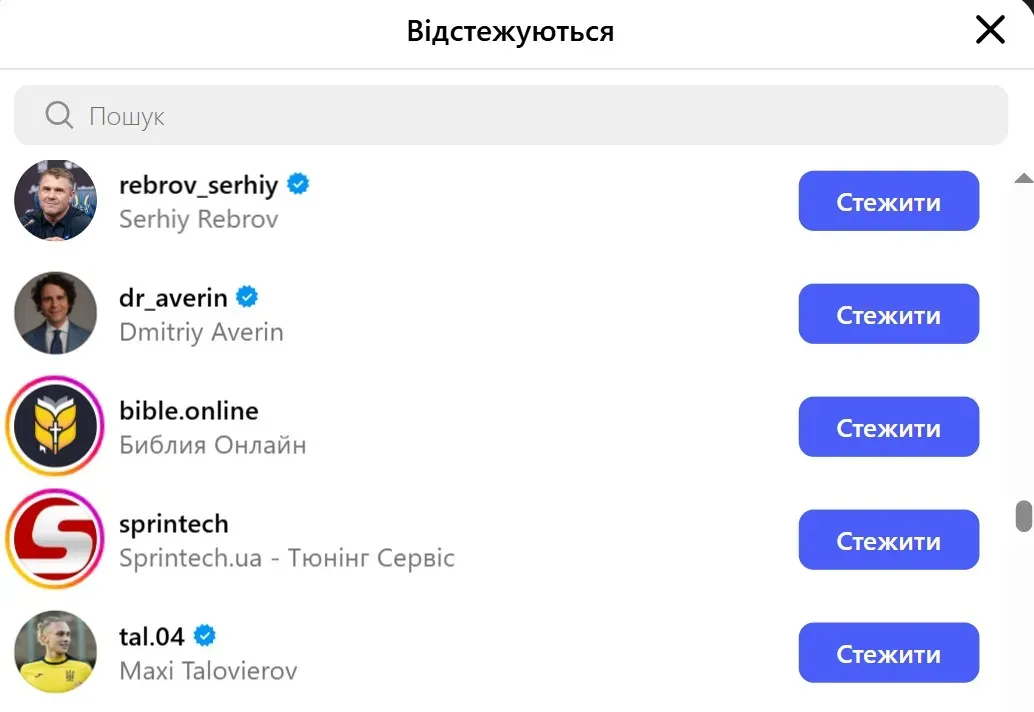This screenshot has height=712, width=1034.
Task: Follow sprintech with Стежити button
Action: click(888, 541)
